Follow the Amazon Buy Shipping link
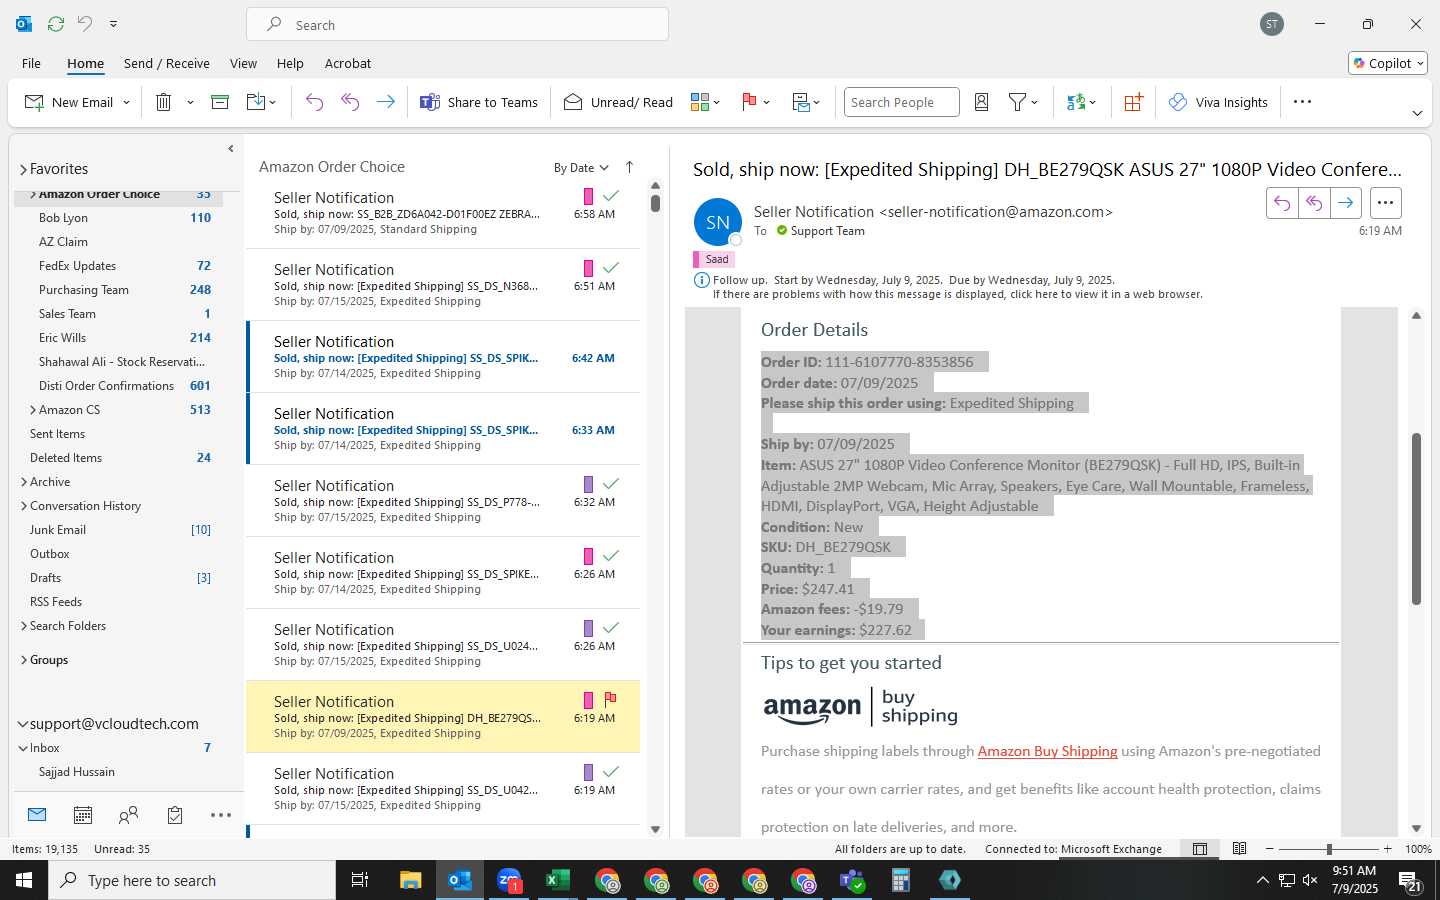This screenshot has width=1440, height=900. pyautogui.click(x=1047, y=751)
